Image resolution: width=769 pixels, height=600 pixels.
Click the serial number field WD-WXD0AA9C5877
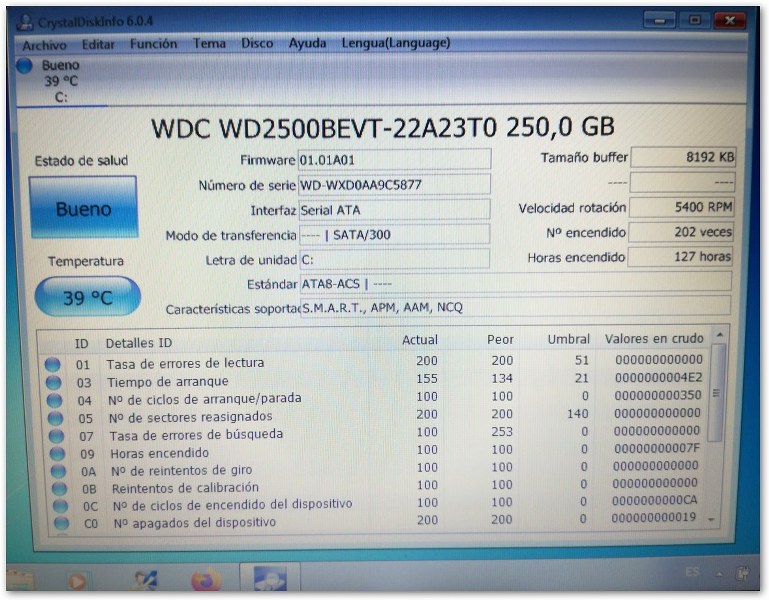[x=394, y=184]
